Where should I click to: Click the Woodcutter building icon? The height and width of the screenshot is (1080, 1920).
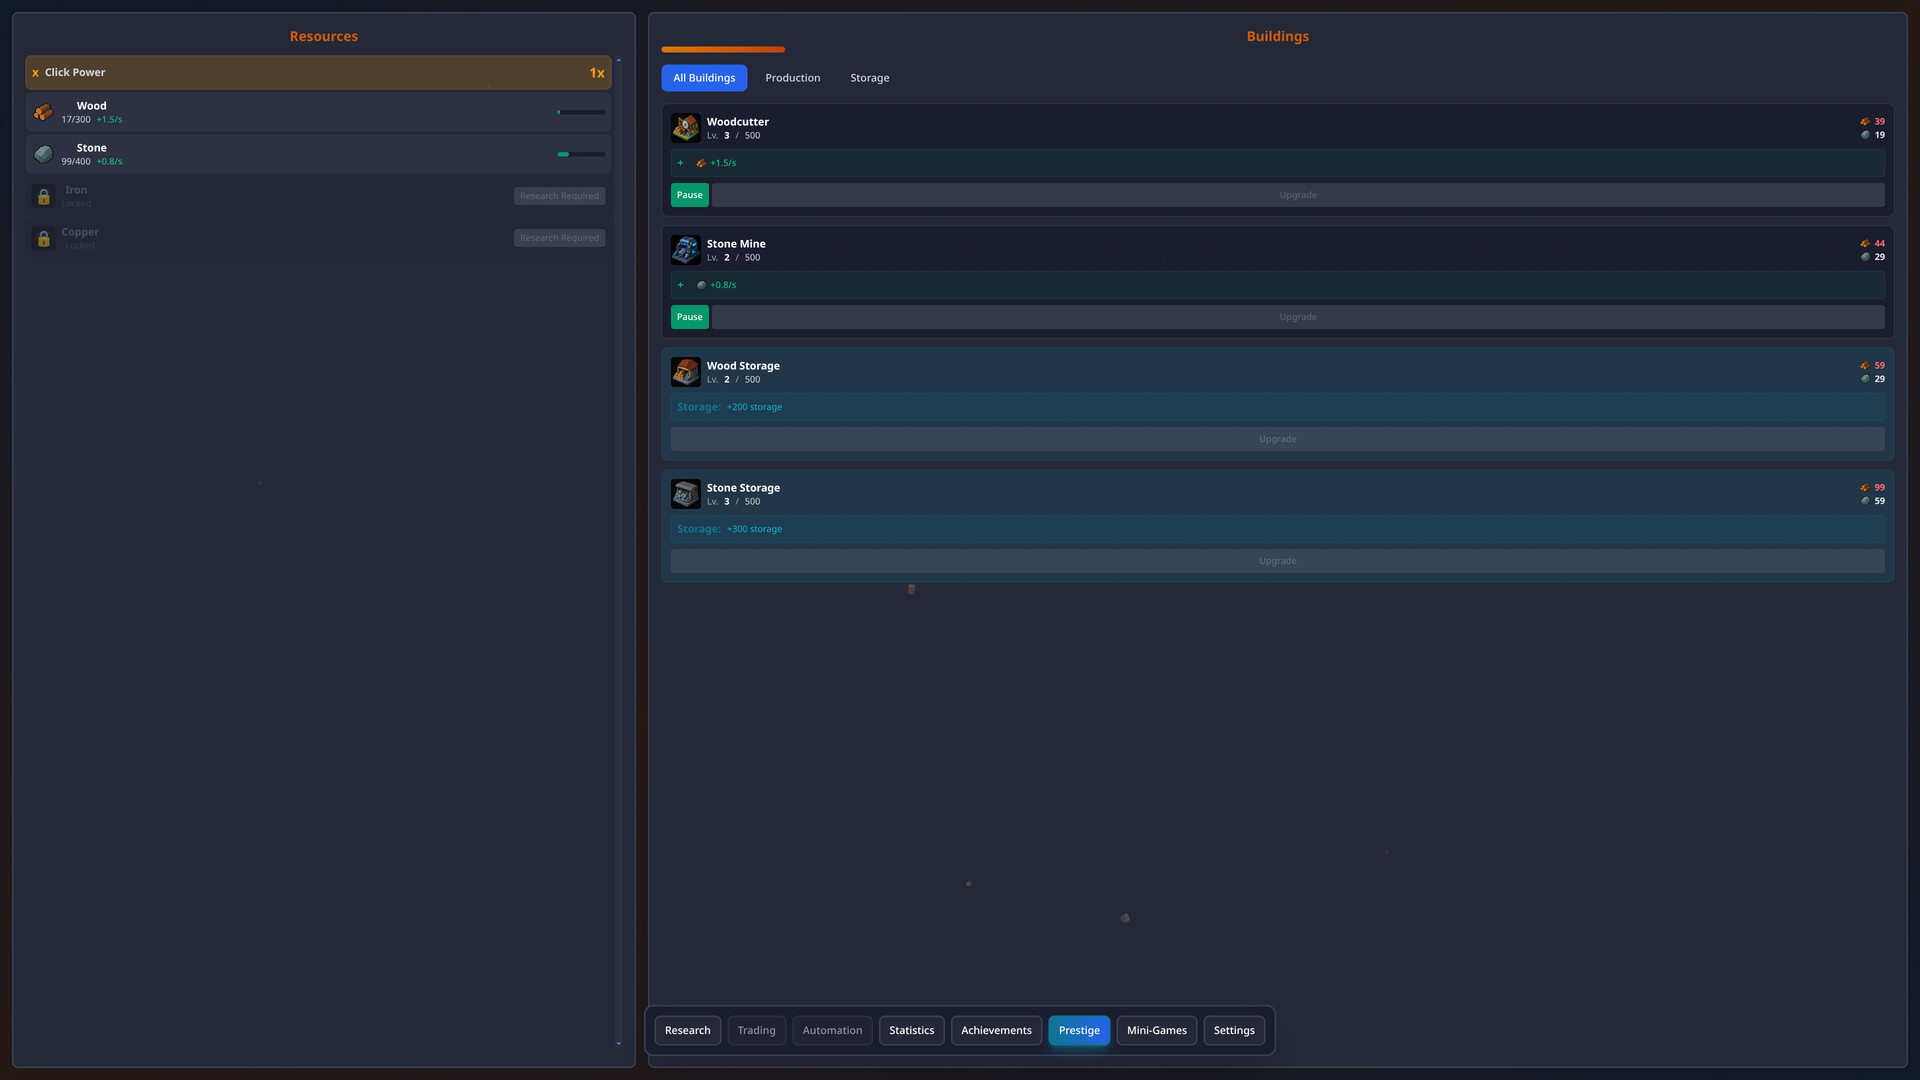click(x=685, y=127)
